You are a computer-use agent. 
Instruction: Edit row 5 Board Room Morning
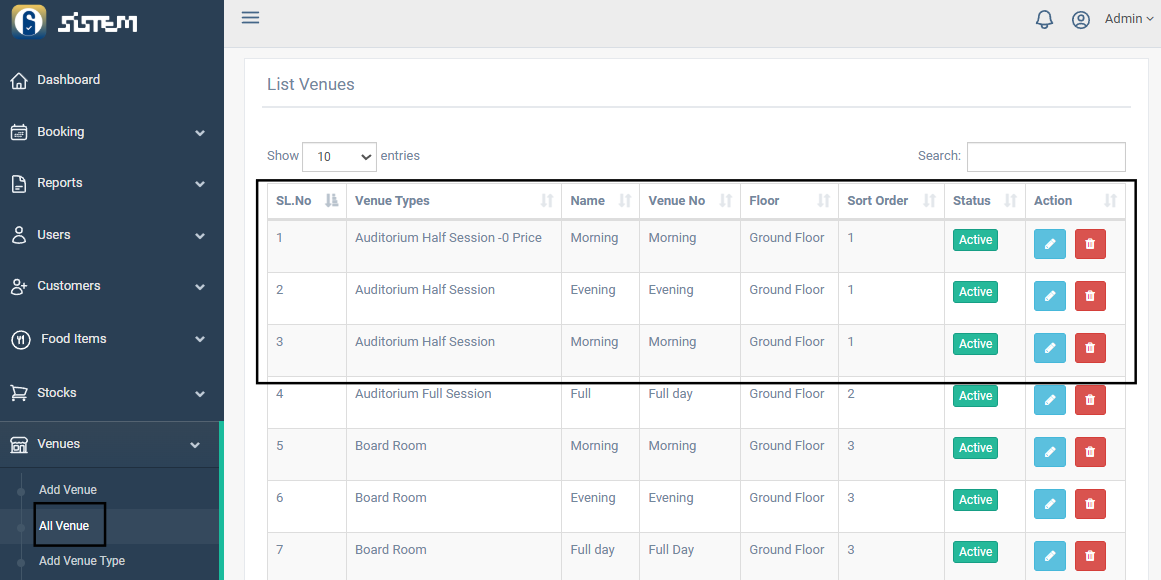(x=1050, y=452)
